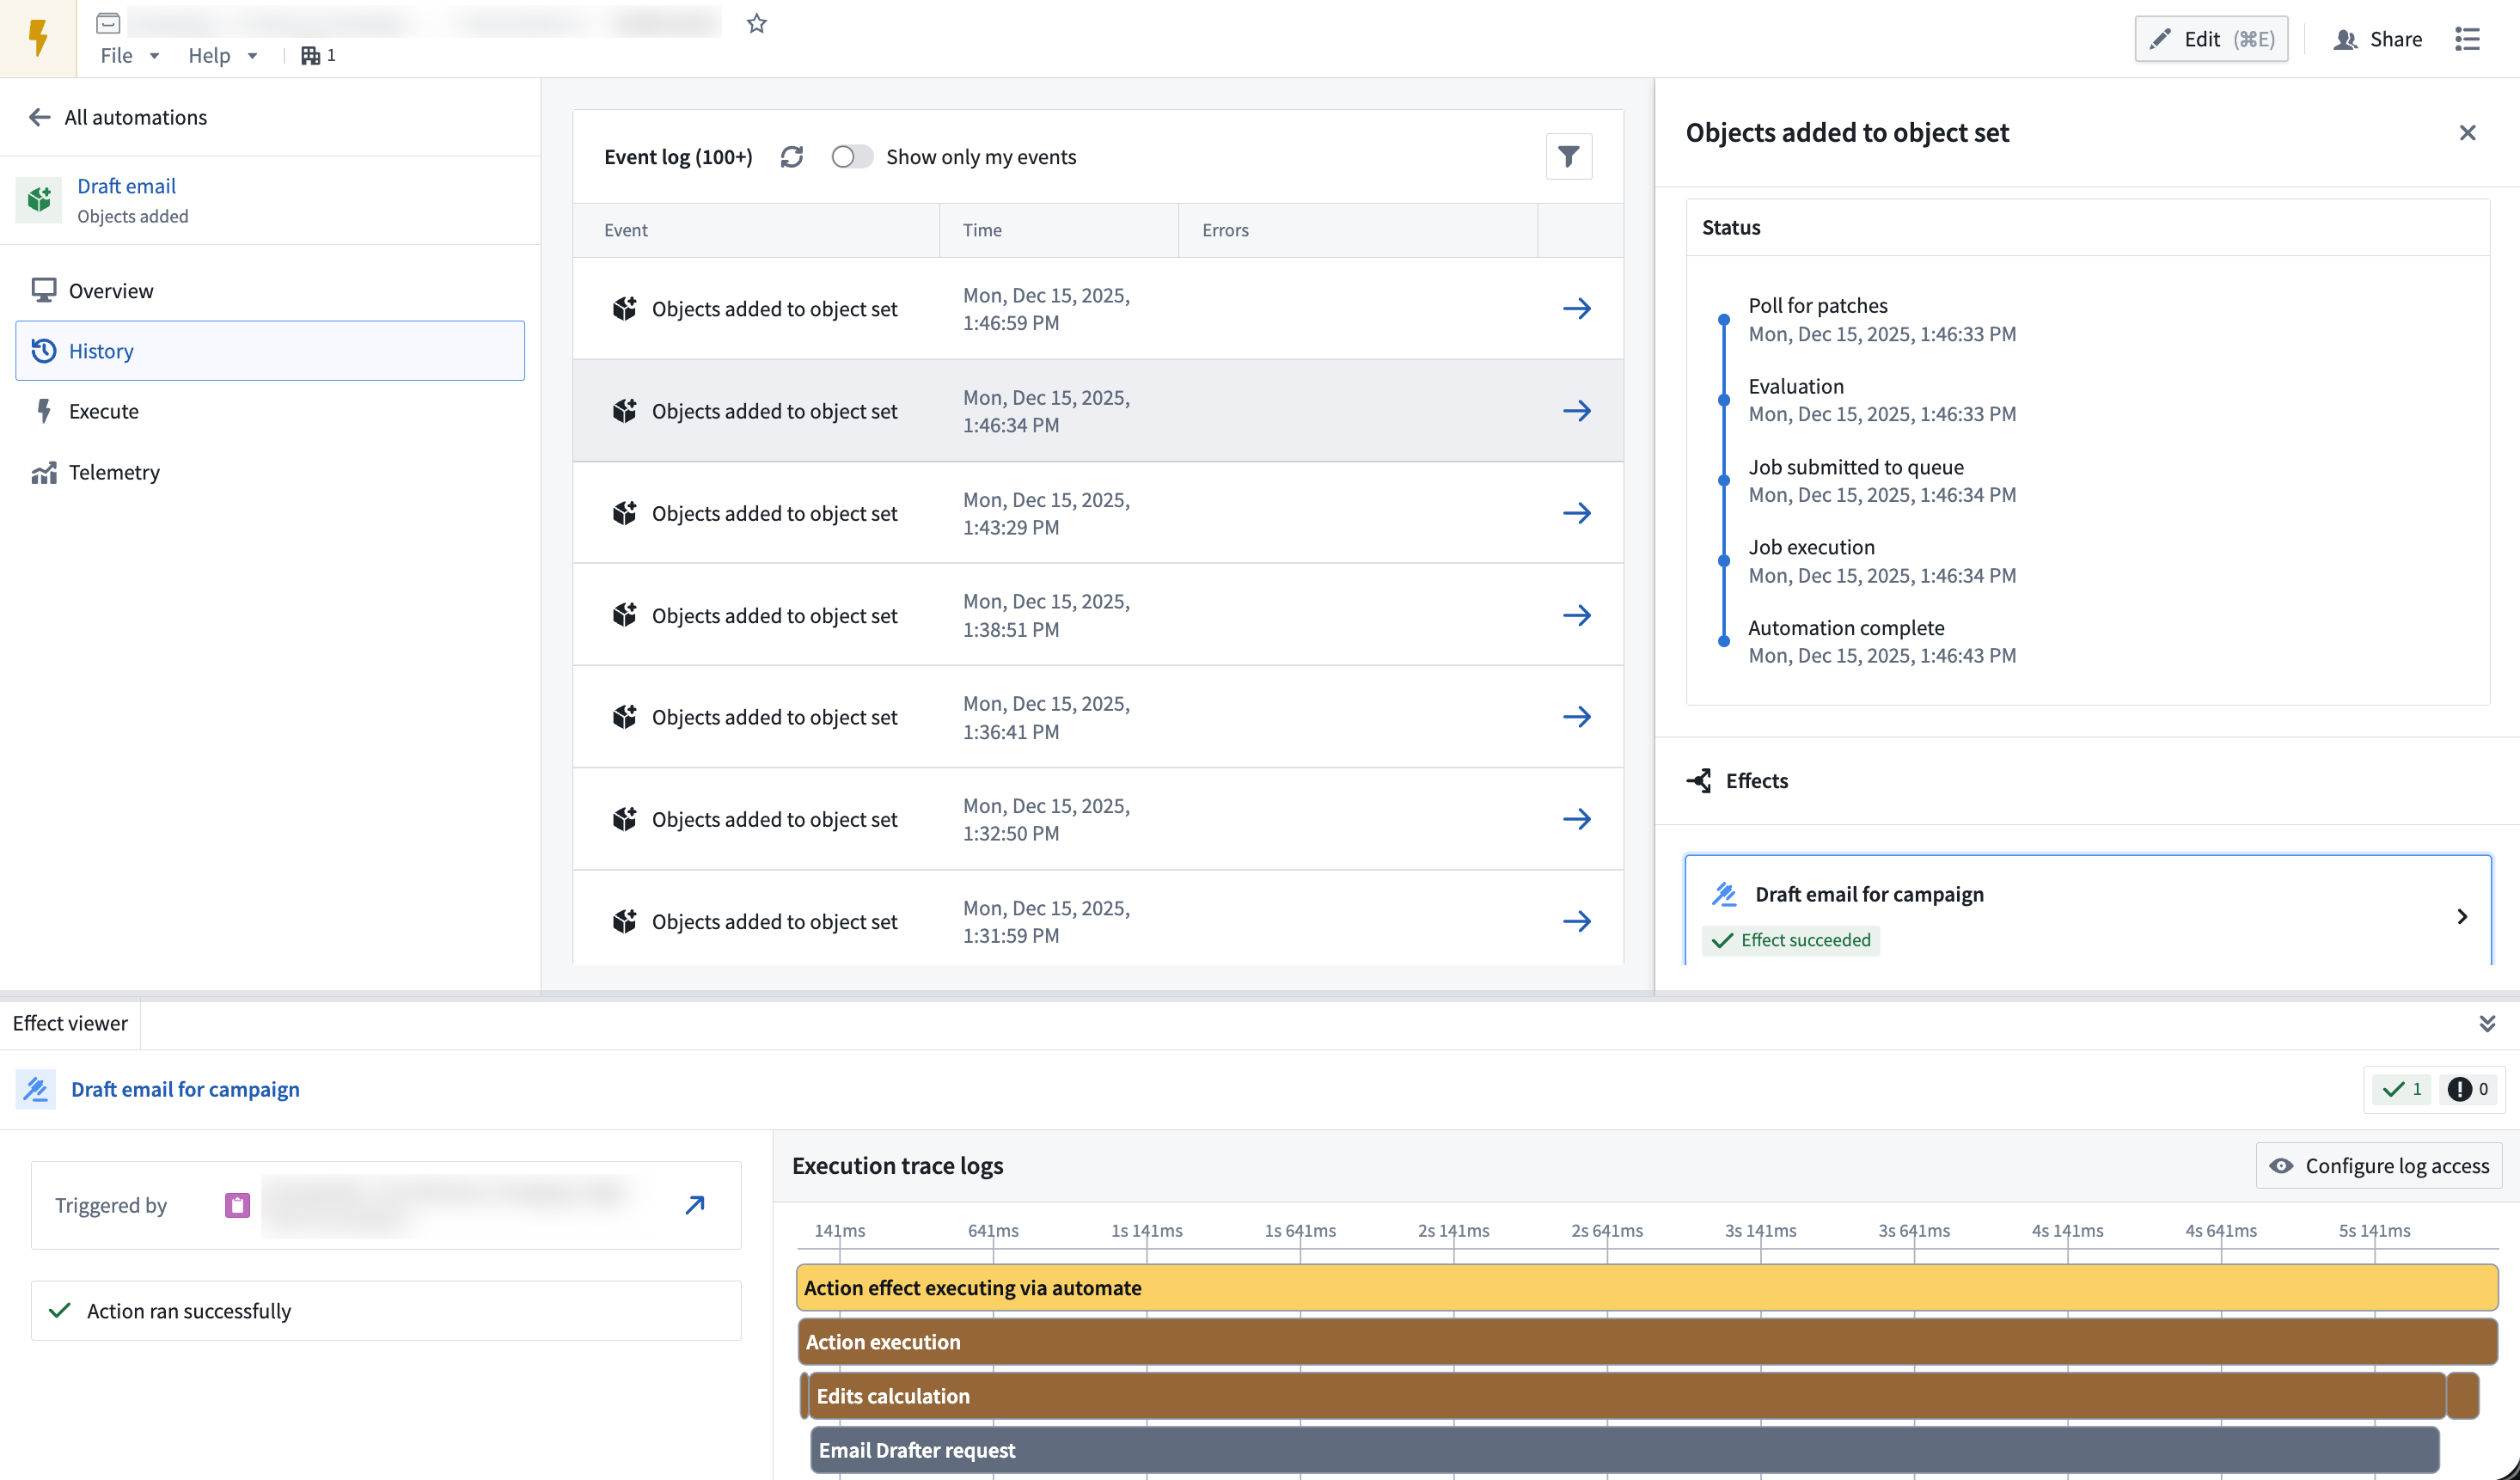Screen dimensions: 2520x1480
Task: Click the Edits calculation trace bar
Action: pyautogui.click(x=893, y=1395)
